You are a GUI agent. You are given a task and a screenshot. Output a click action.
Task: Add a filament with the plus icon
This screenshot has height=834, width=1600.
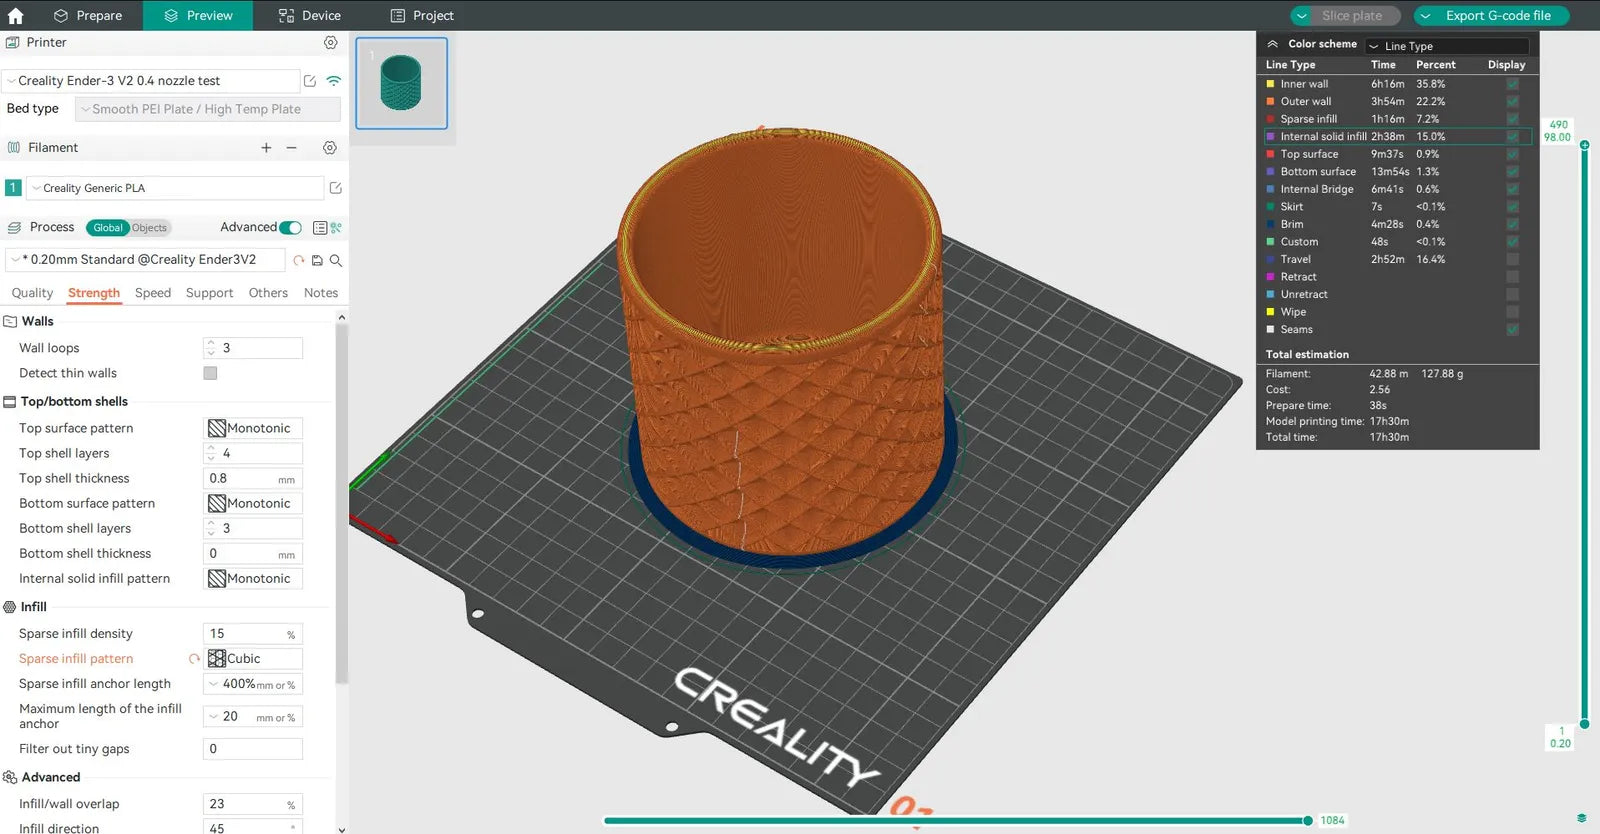[x=266, y=148]
